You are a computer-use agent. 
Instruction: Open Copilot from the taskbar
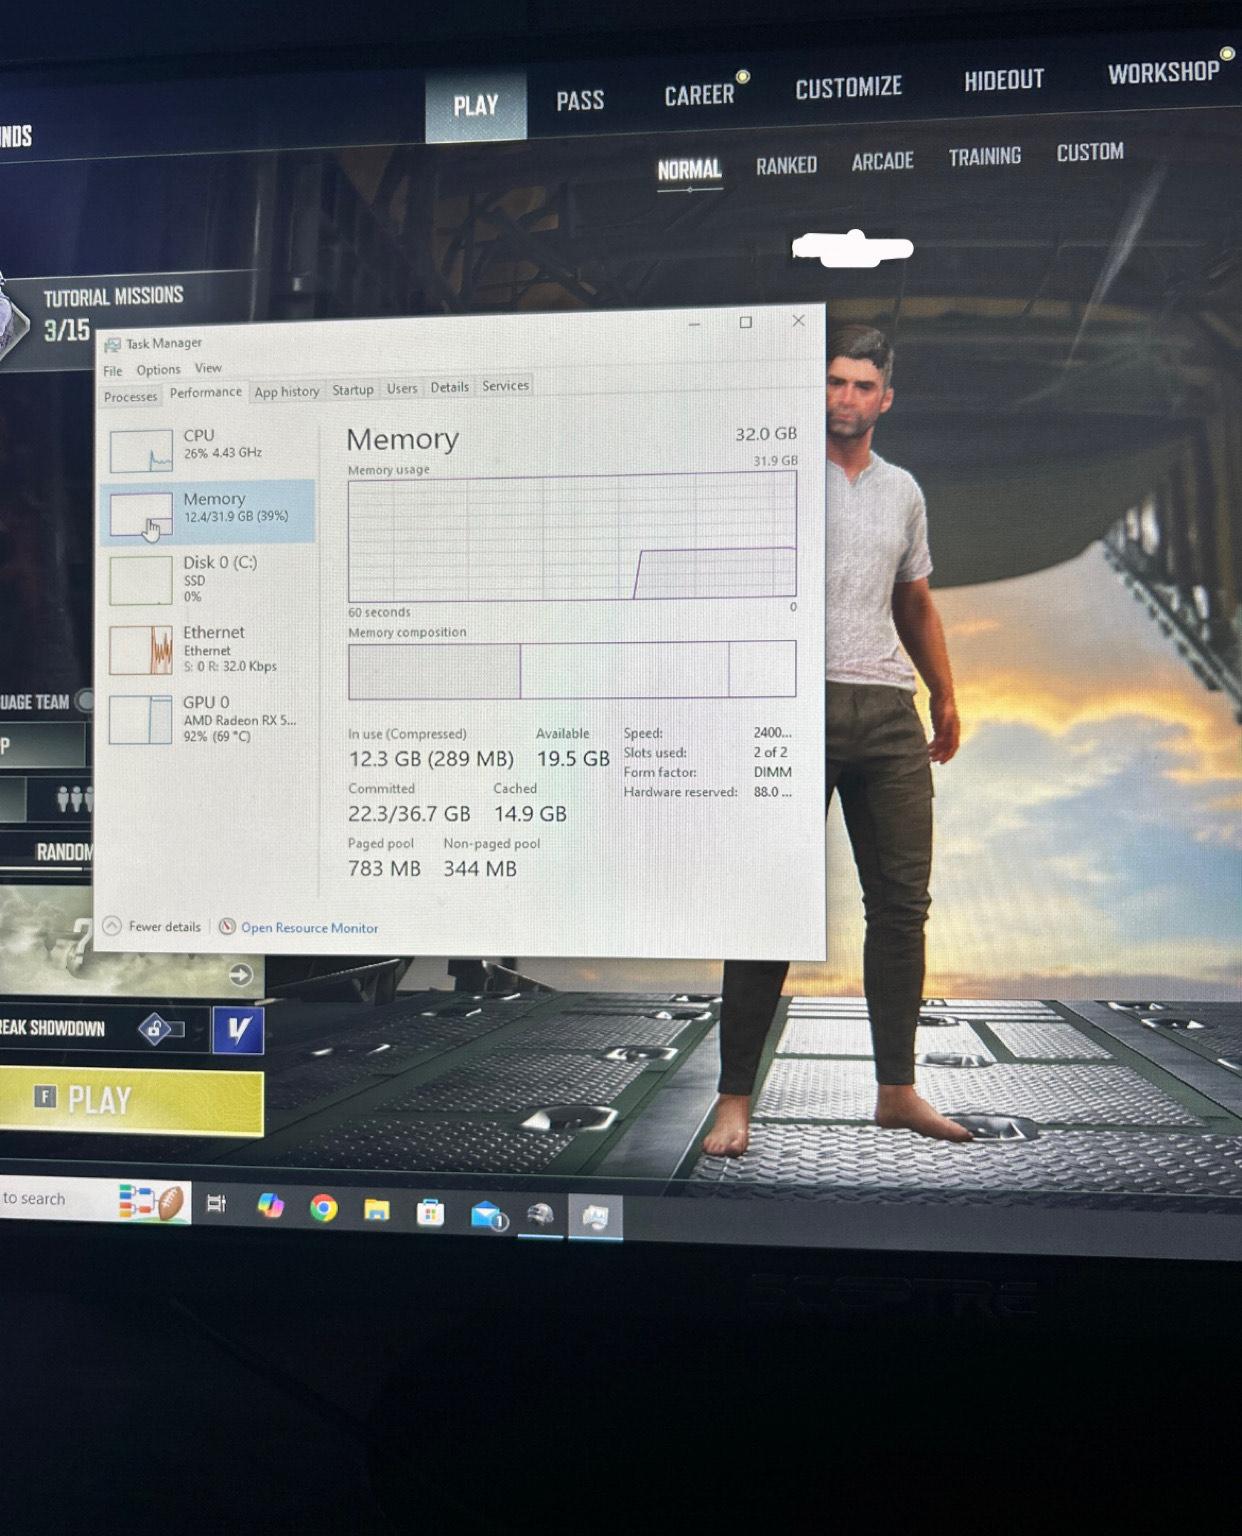[270, 1206]
